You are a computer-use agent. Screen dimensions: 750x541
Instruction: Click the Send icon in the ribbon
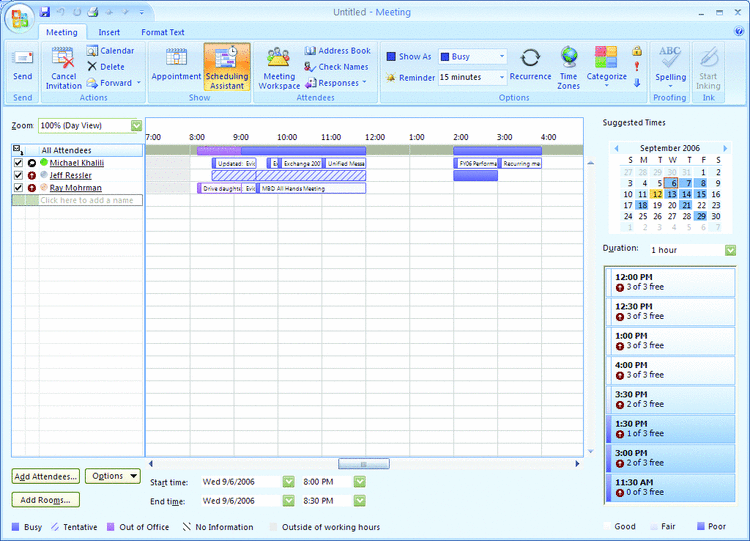pos(22,62)
